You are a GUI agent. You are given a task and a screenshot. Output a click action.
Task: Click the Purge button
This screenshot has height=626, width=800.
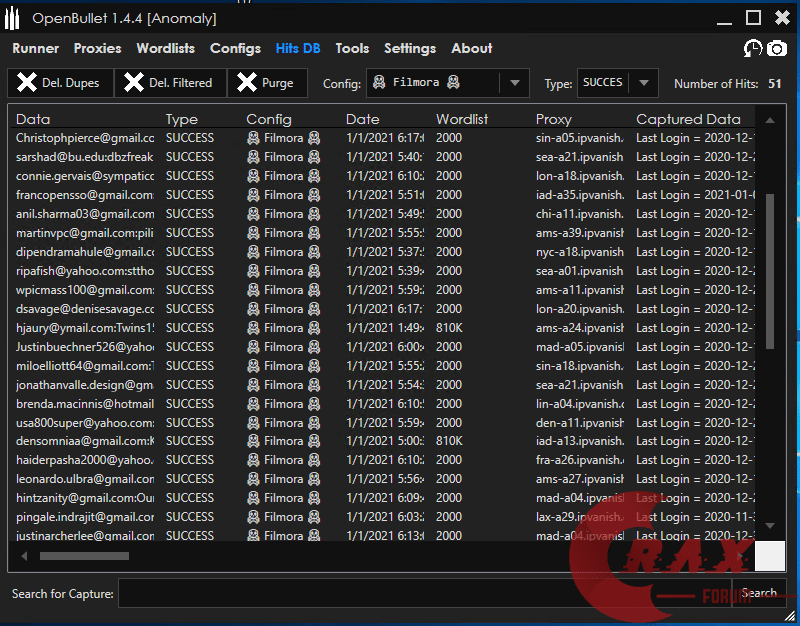268,83
